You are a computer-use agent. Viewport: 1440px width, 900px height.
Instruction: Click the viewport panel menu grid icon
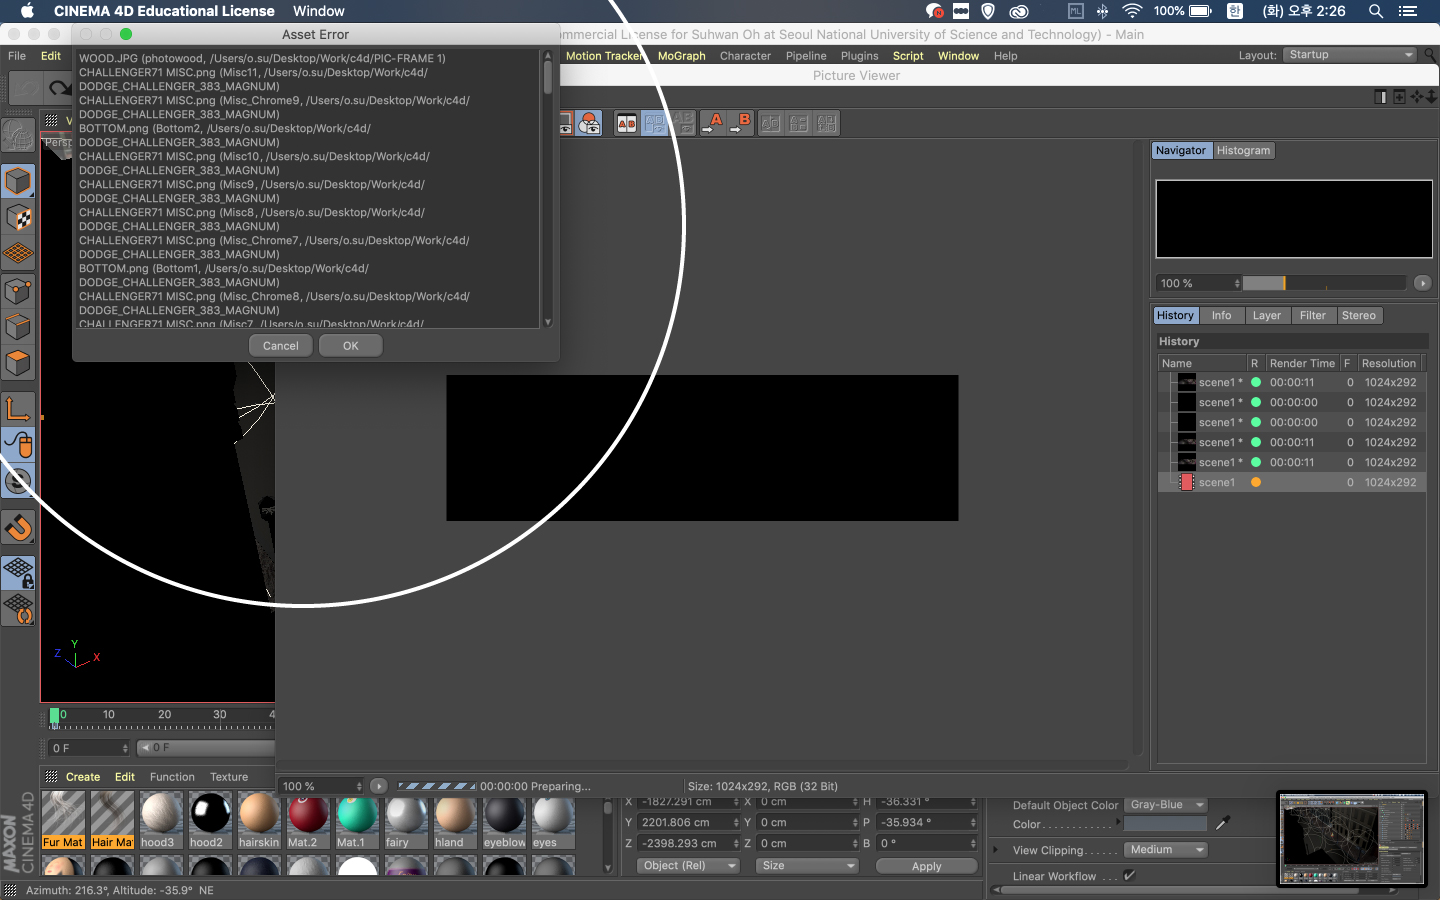51,120
